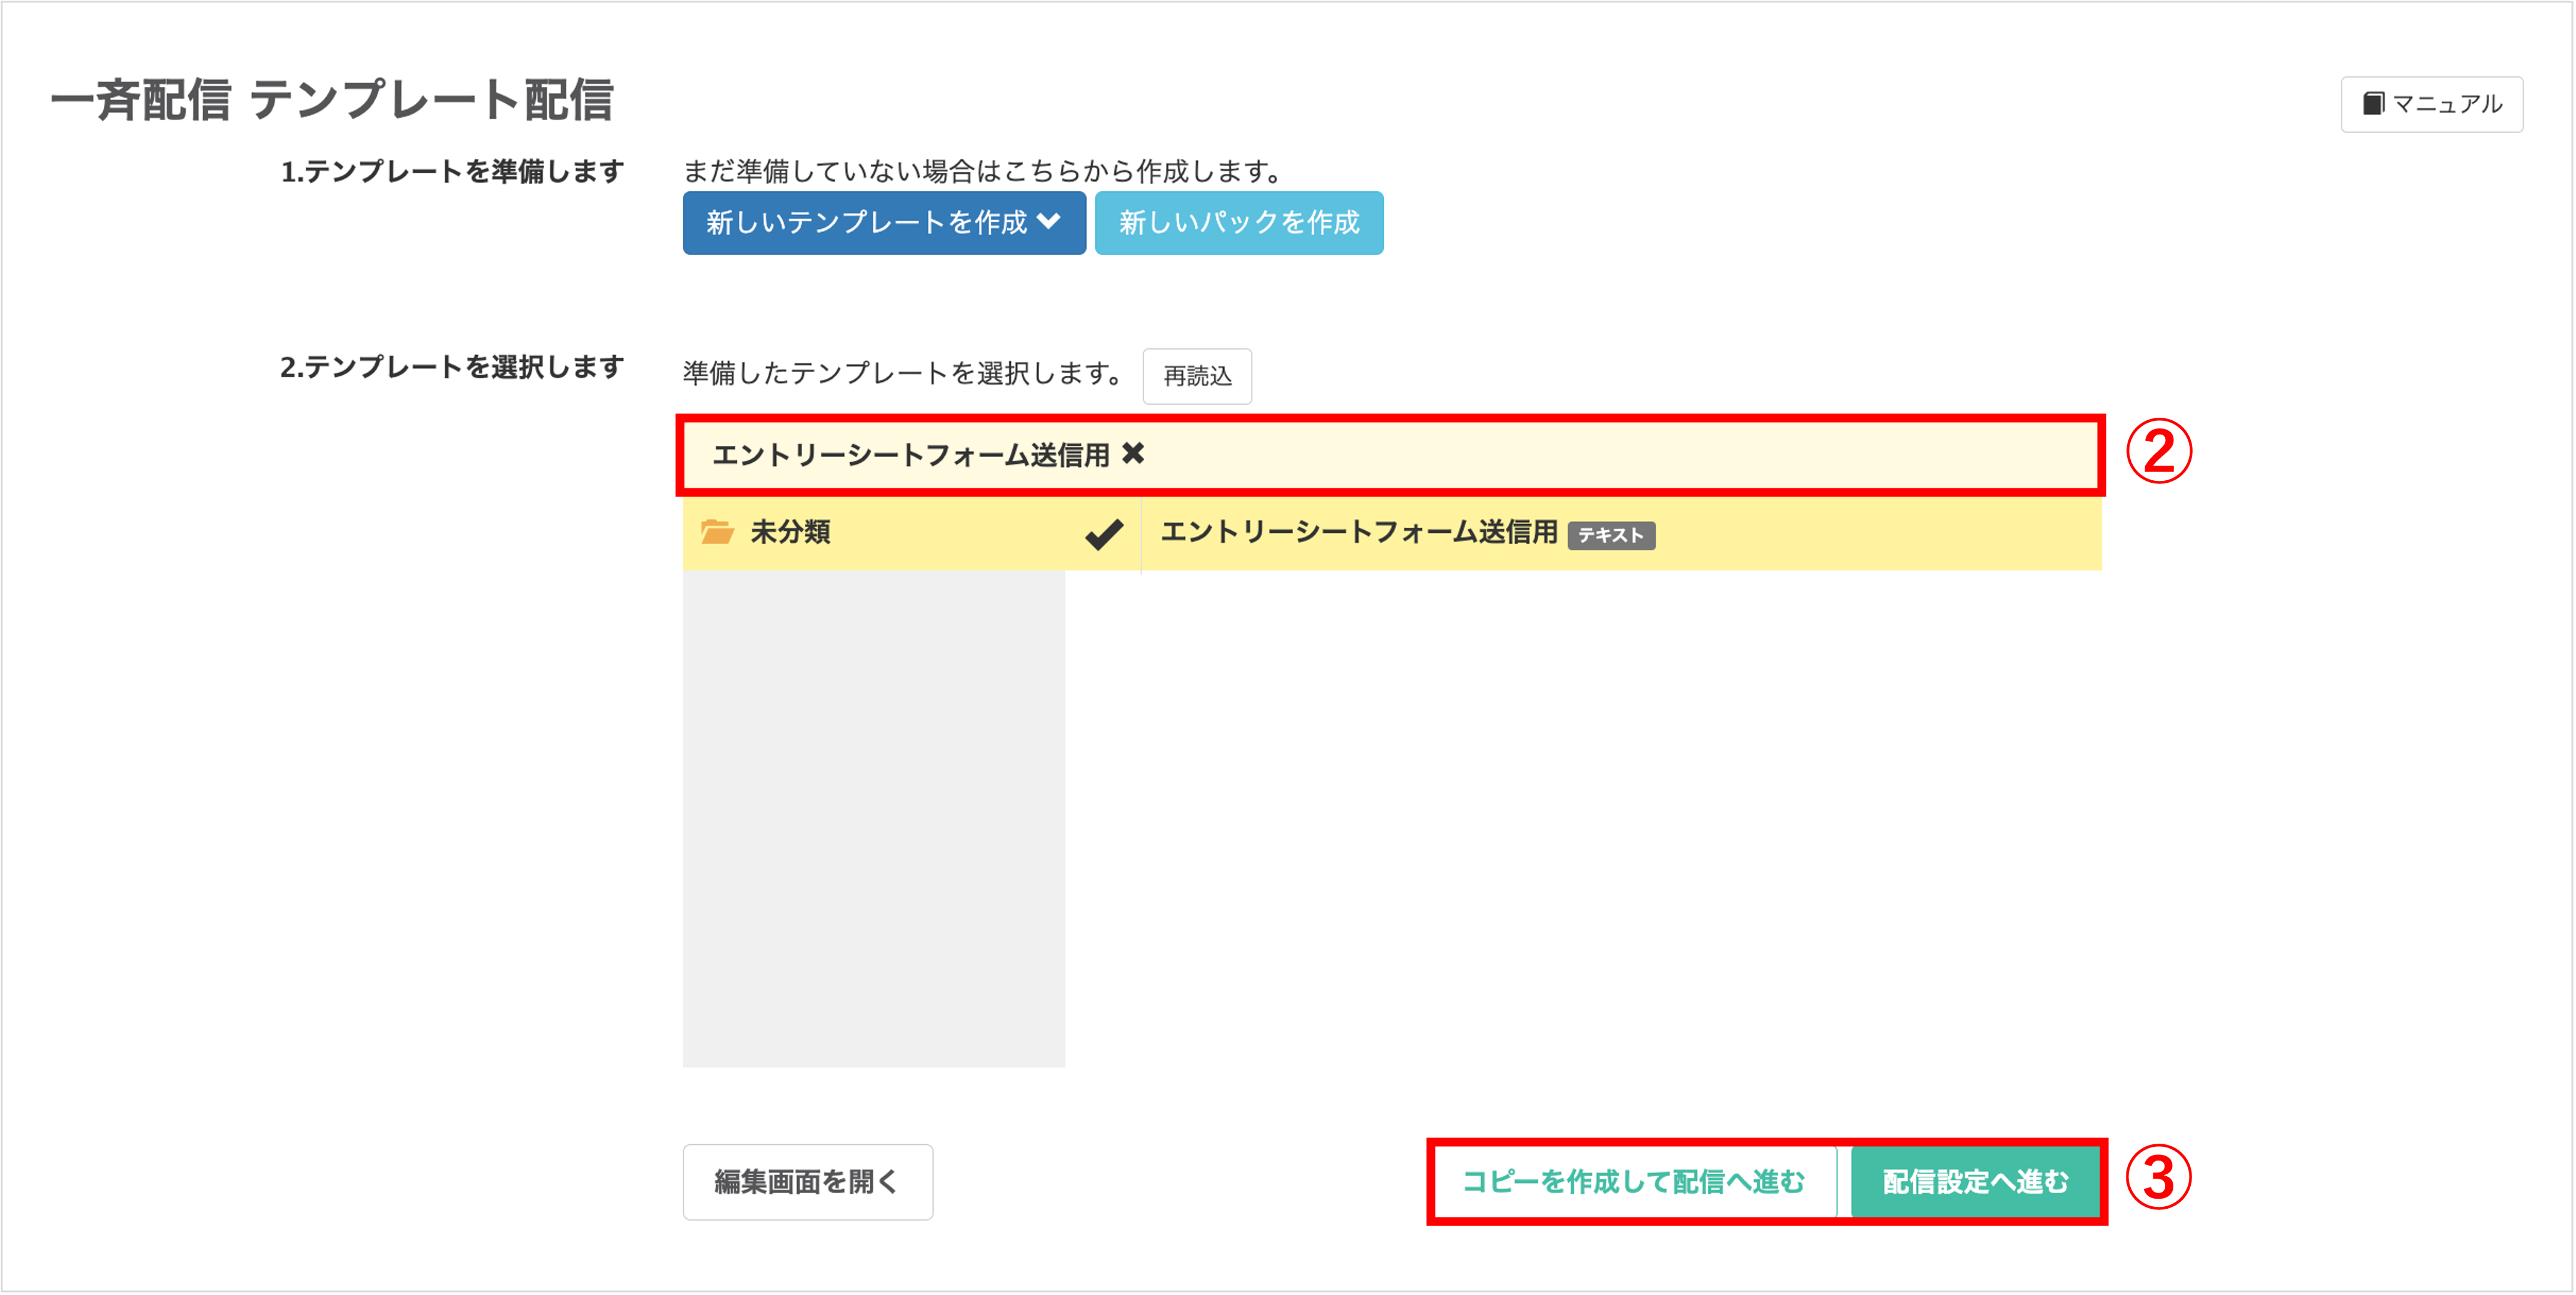
Task: Open the マニュアル manual button
Action: click(2431, 104)
